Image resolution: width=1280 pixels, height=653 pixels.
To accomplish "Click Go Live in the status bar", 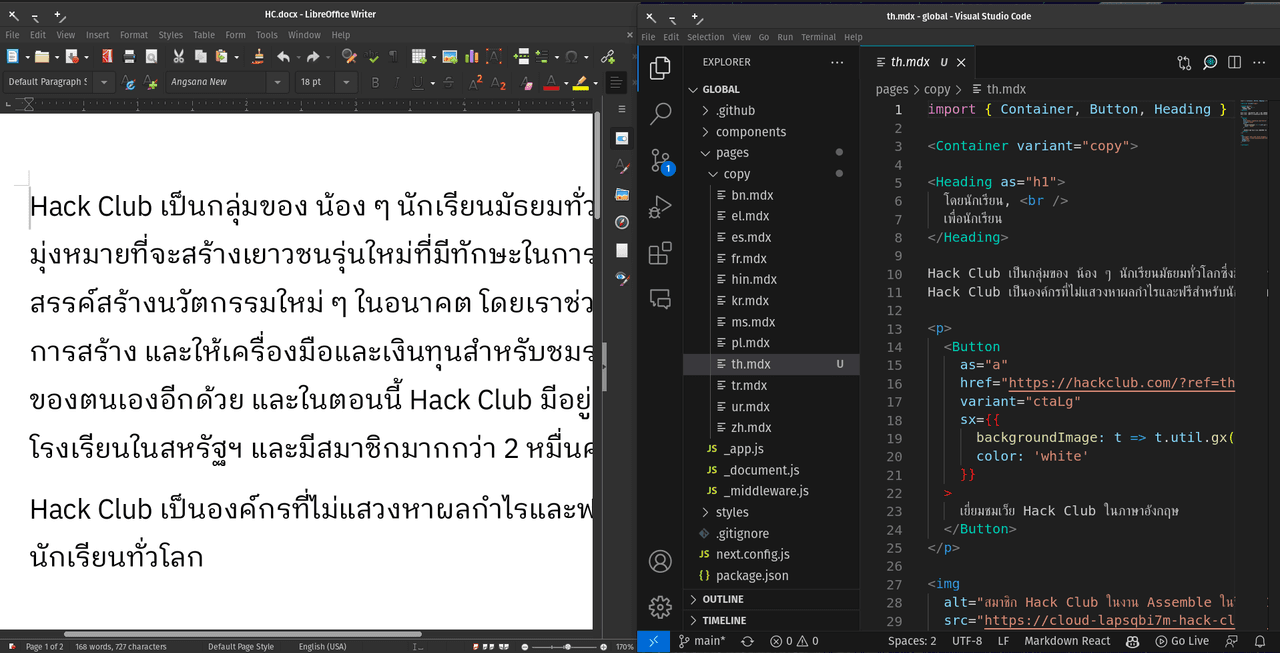I will click(1182, 641).
